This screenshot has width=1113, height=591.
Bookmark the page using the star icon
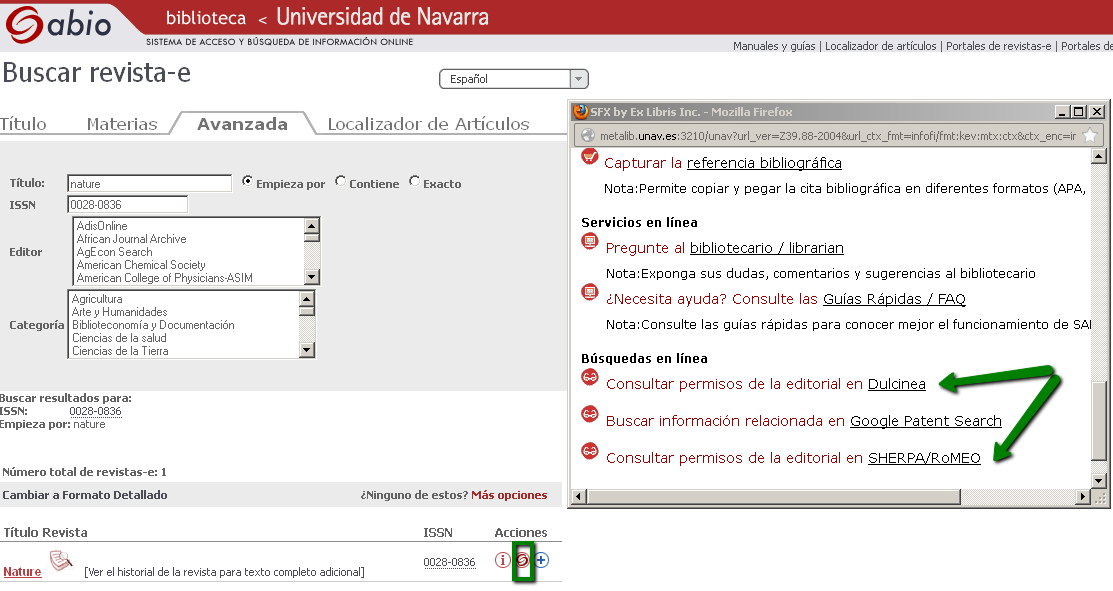[x=1089, y=136]
